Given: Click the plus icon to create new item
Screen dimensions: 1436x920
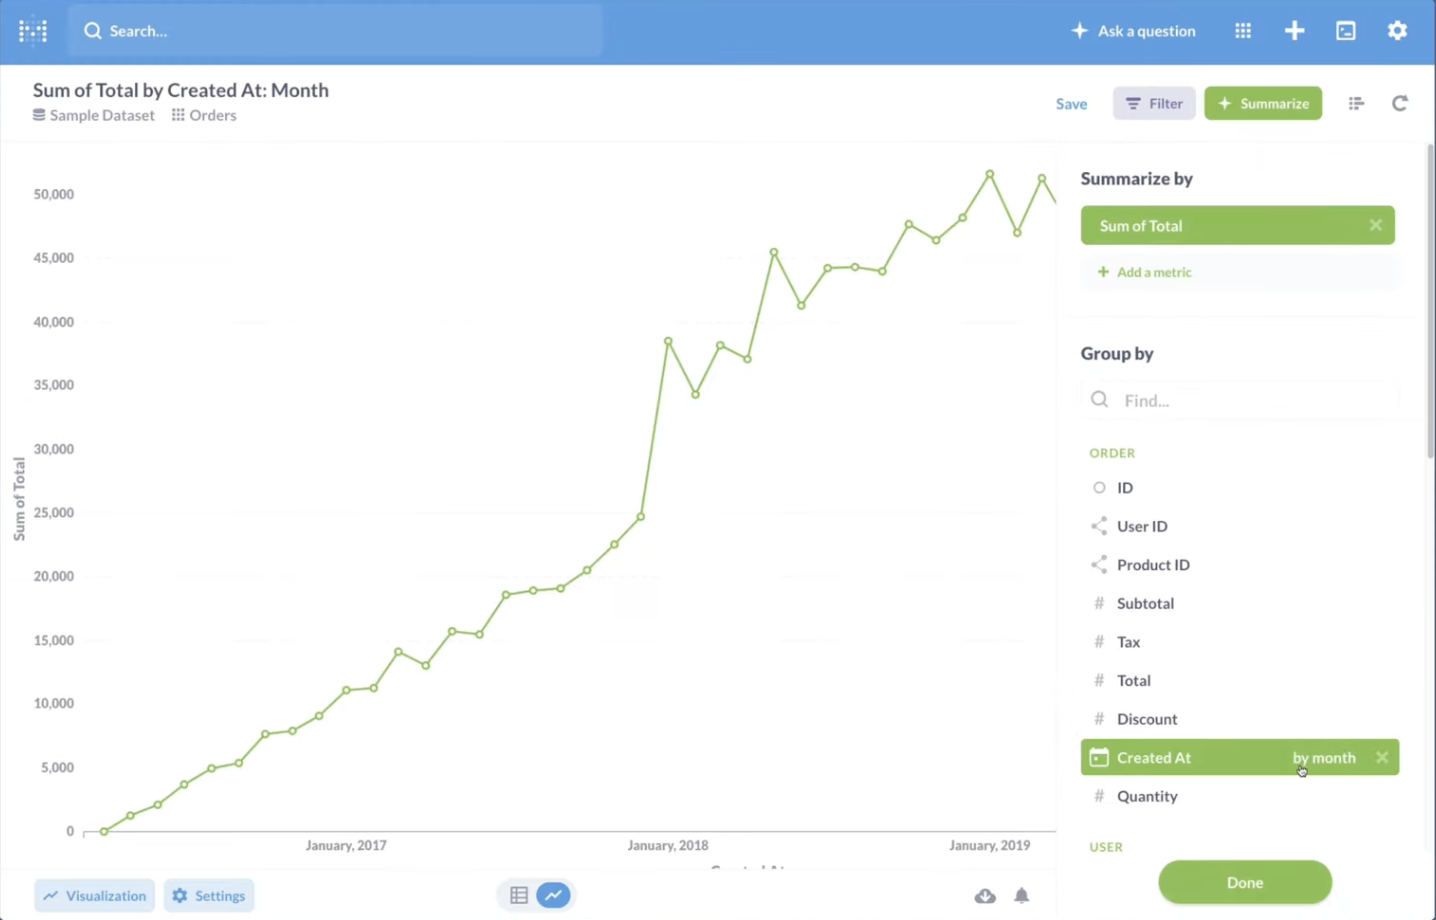Looking at the screenshot, I should (1294, 31).
